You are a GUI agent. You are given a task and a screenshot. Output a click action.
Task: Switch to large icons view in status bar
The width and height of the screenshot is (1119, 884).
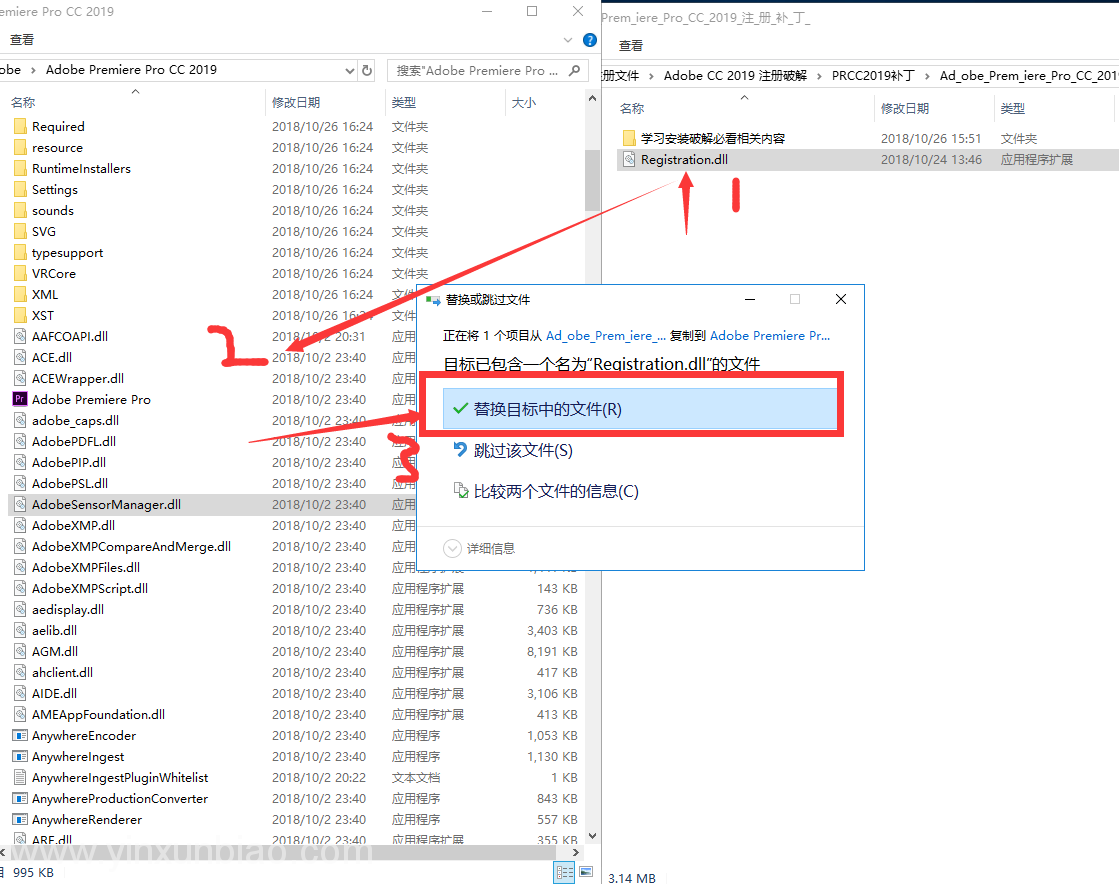(587, 872)
